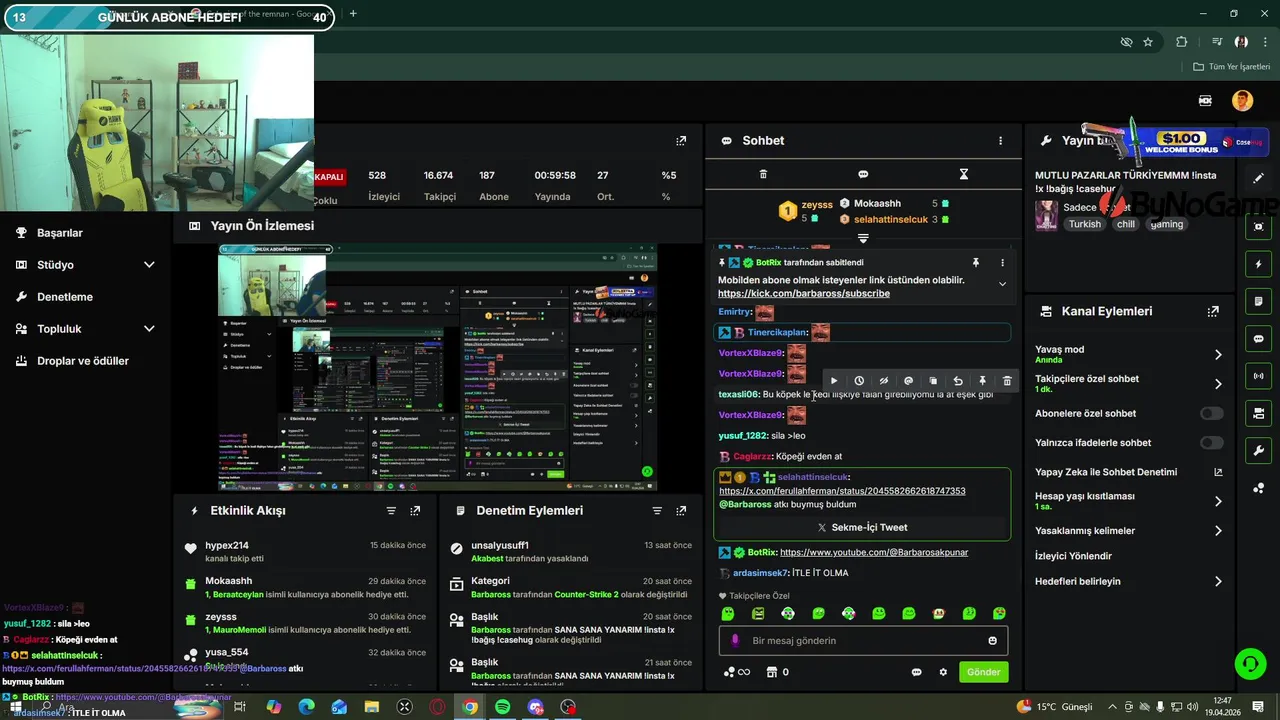Pop out the Etkinlik Akışı panel
Screen dimensions: 1280x720
(415, 510)
